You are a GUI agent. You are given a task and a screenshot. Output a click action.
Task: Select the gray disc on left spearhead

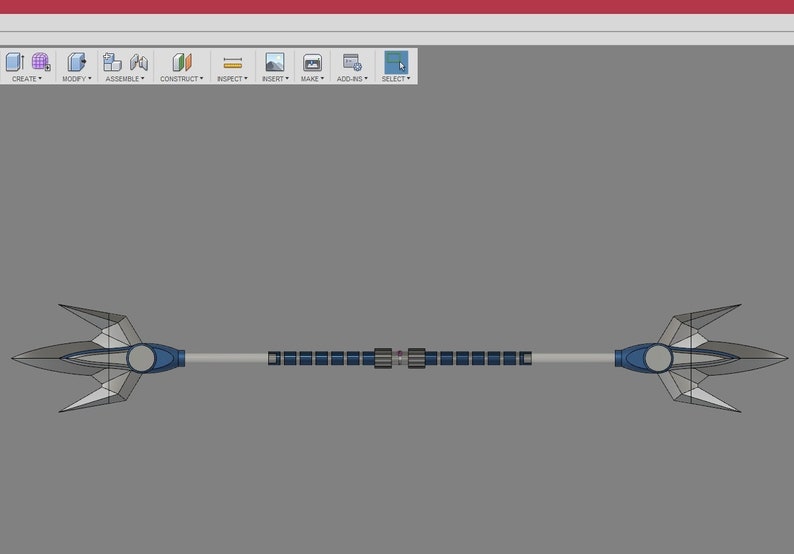click(x=141, y=358)
